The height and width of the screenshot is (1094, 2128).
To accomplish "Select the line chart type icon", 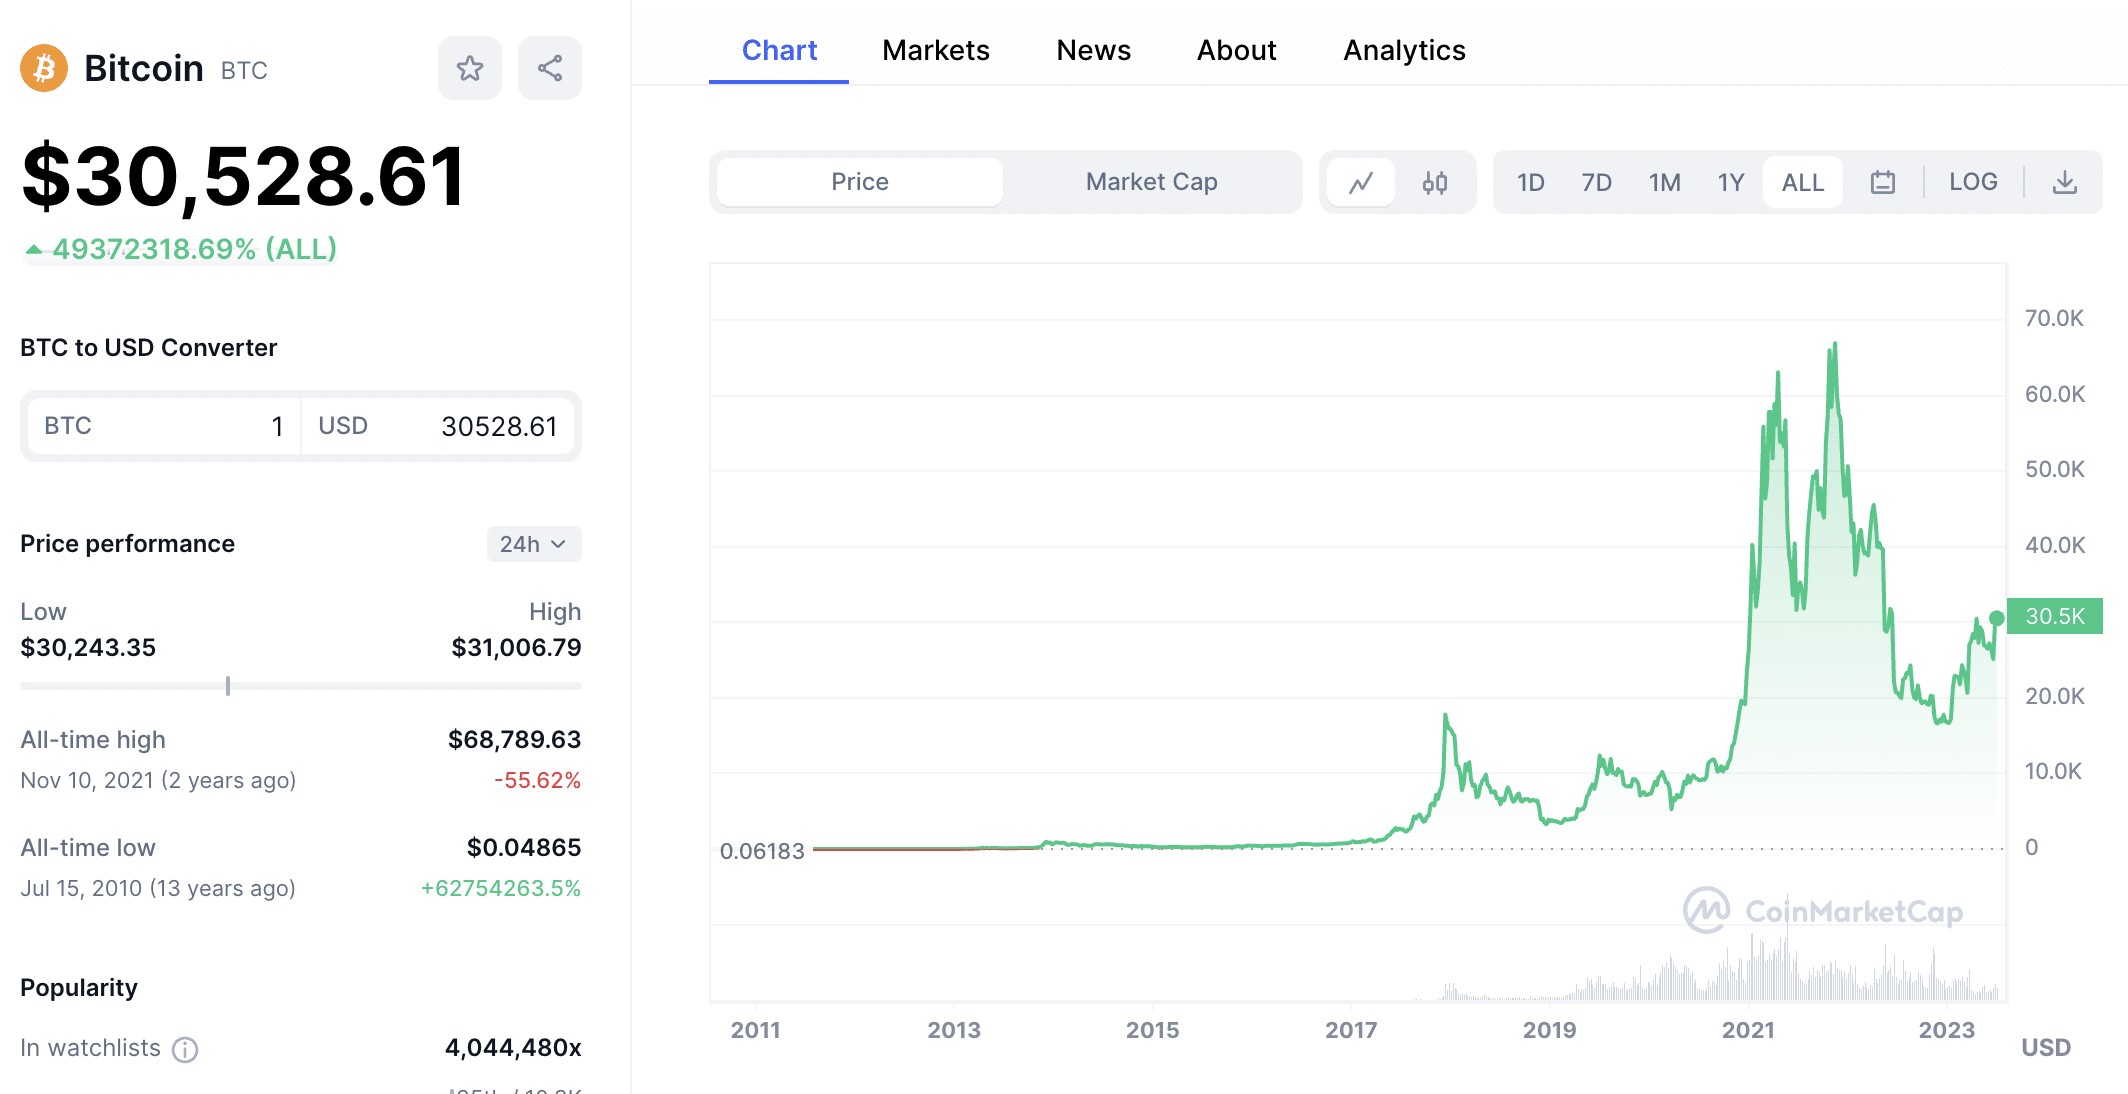I will 1361,181.
